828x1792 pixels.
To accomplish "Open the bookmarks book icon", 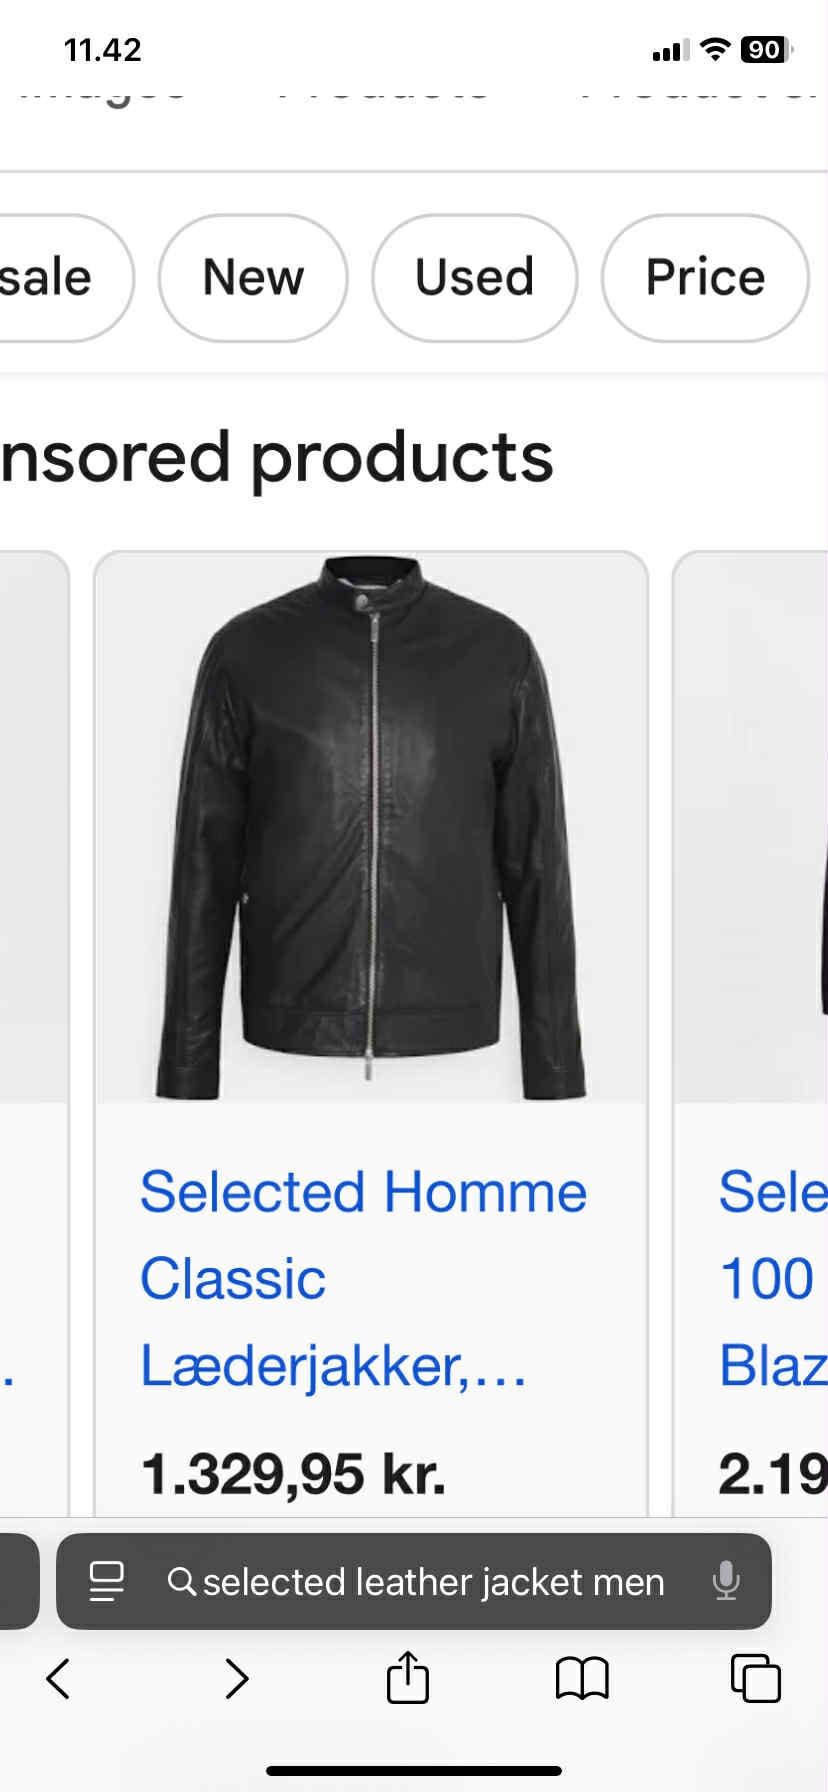I will tap(582, 1678).
